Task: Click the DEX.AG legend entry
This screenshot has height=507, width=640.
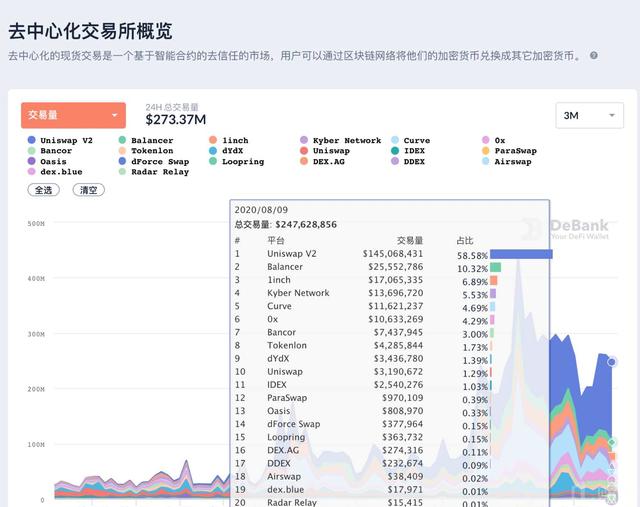Action: tap(322, 161)
